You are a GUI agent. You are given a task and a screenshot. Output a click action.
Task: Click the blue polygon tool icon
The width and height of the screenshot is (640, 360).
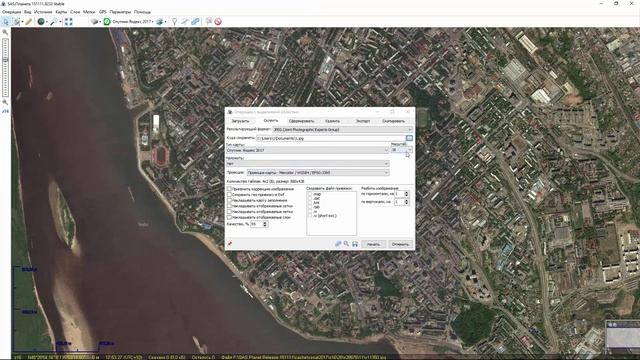click(196, 22)
